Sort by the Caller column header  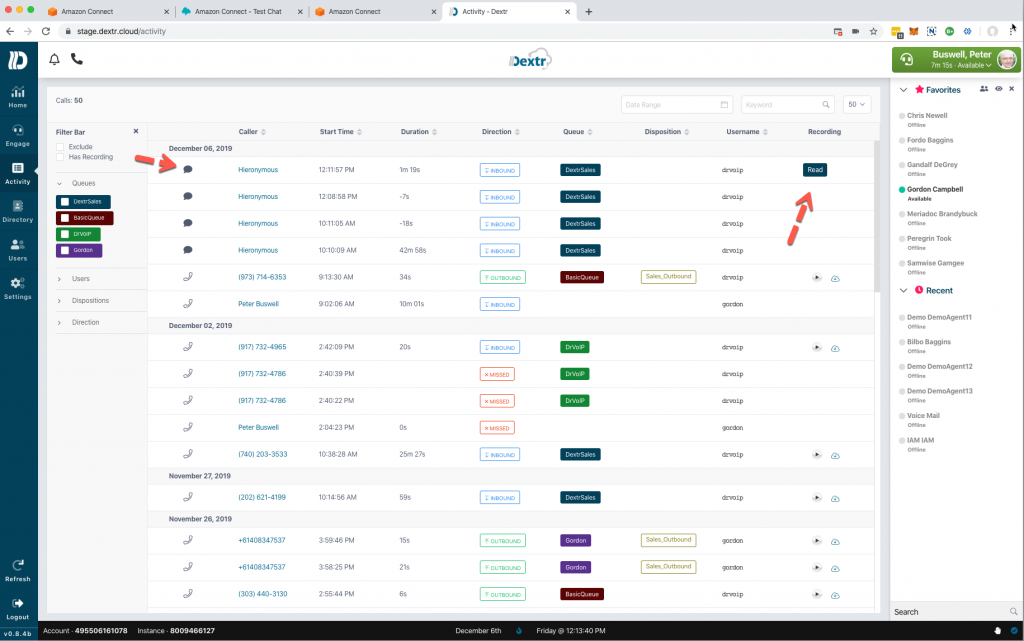coord(252,132)
